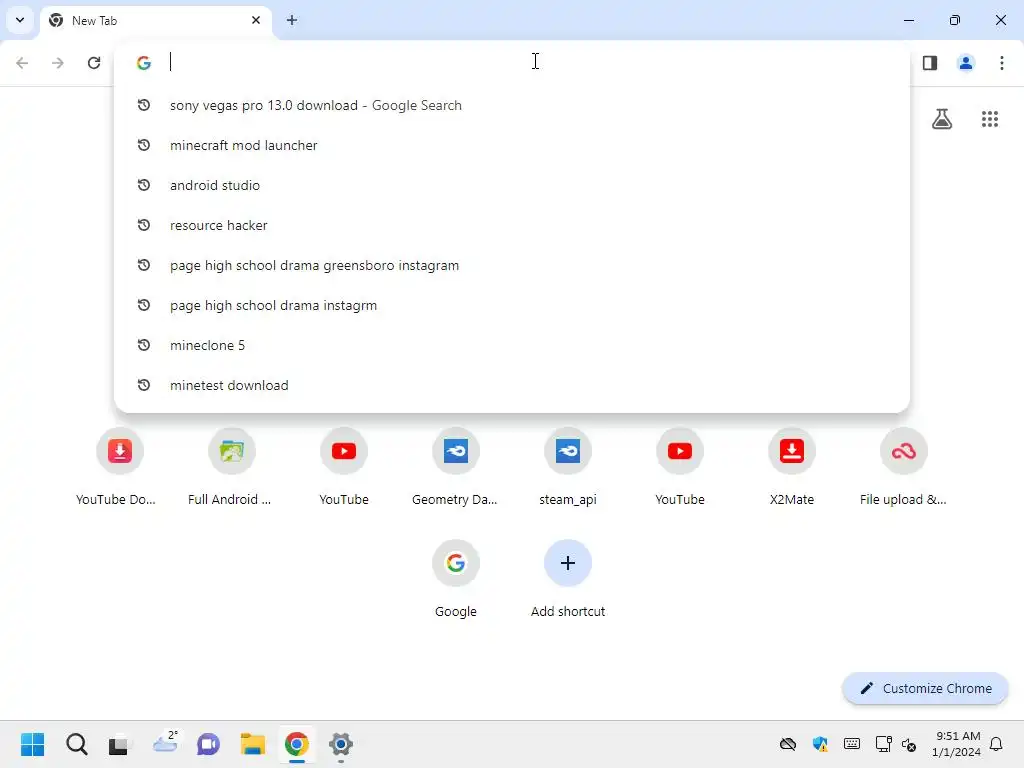Close the New Tab tab
The width and height of the screenshot is (1024, 768).
[256, 20]
